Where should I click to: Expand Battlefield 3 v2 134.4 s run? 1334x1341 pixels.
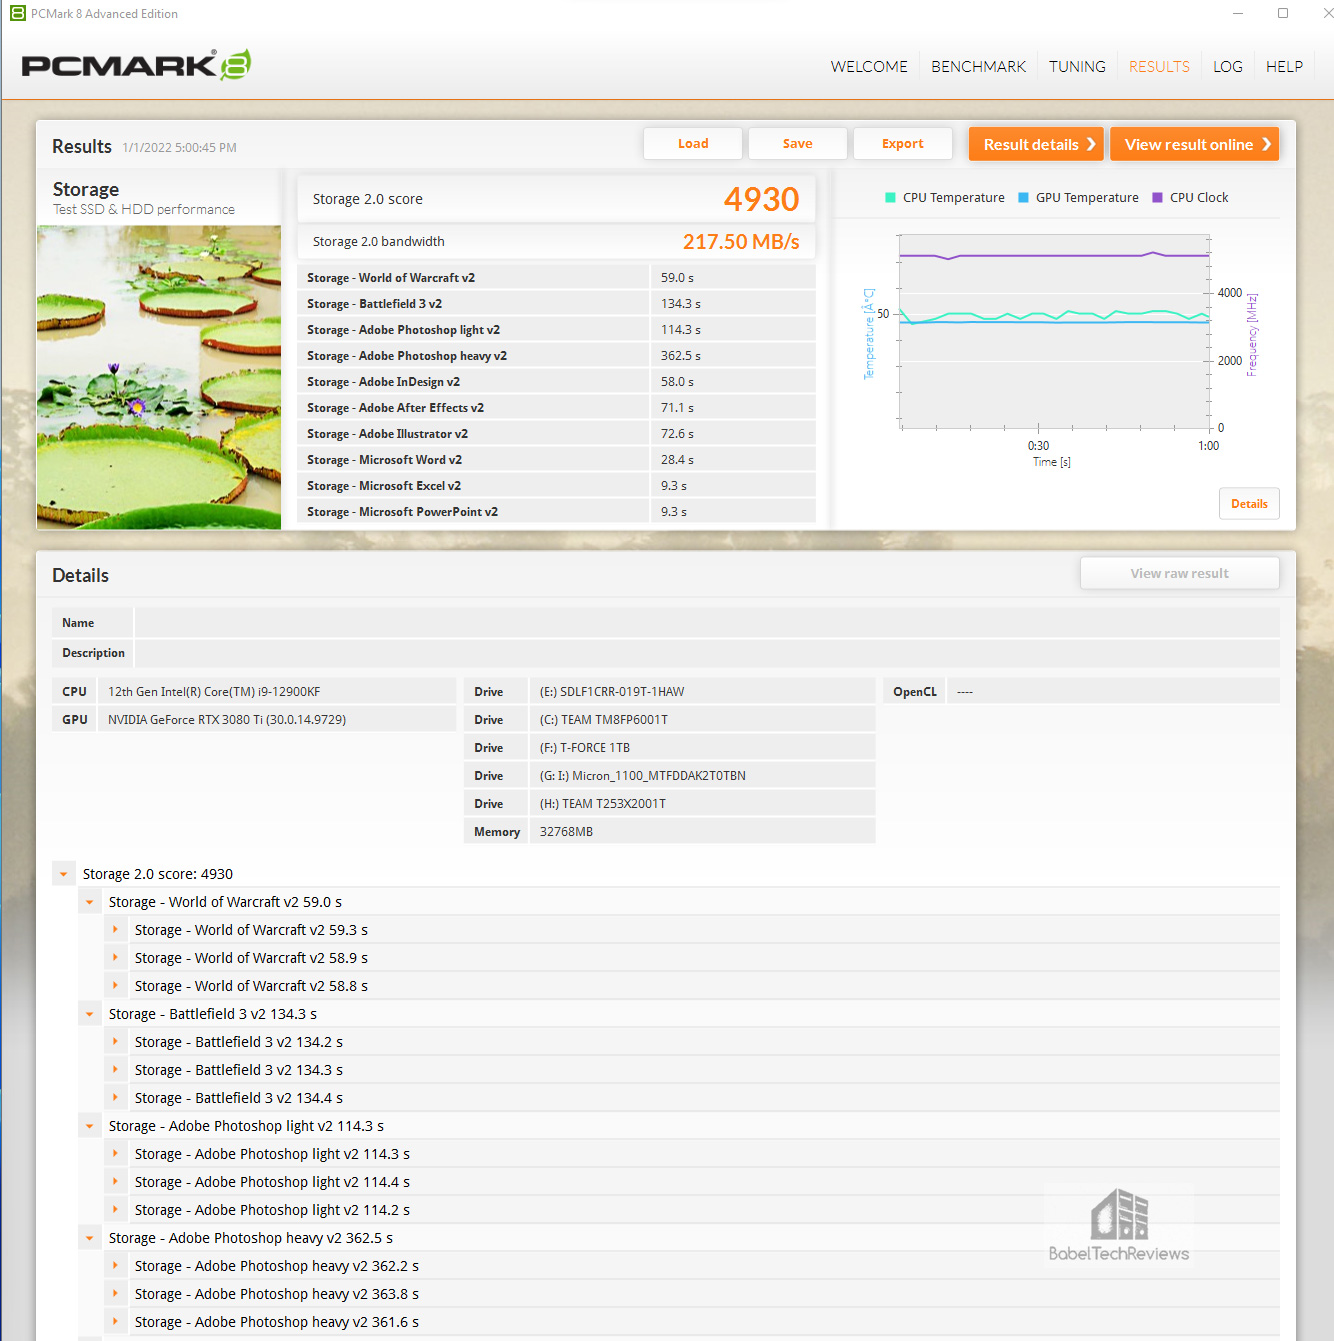coord(116,1098)
